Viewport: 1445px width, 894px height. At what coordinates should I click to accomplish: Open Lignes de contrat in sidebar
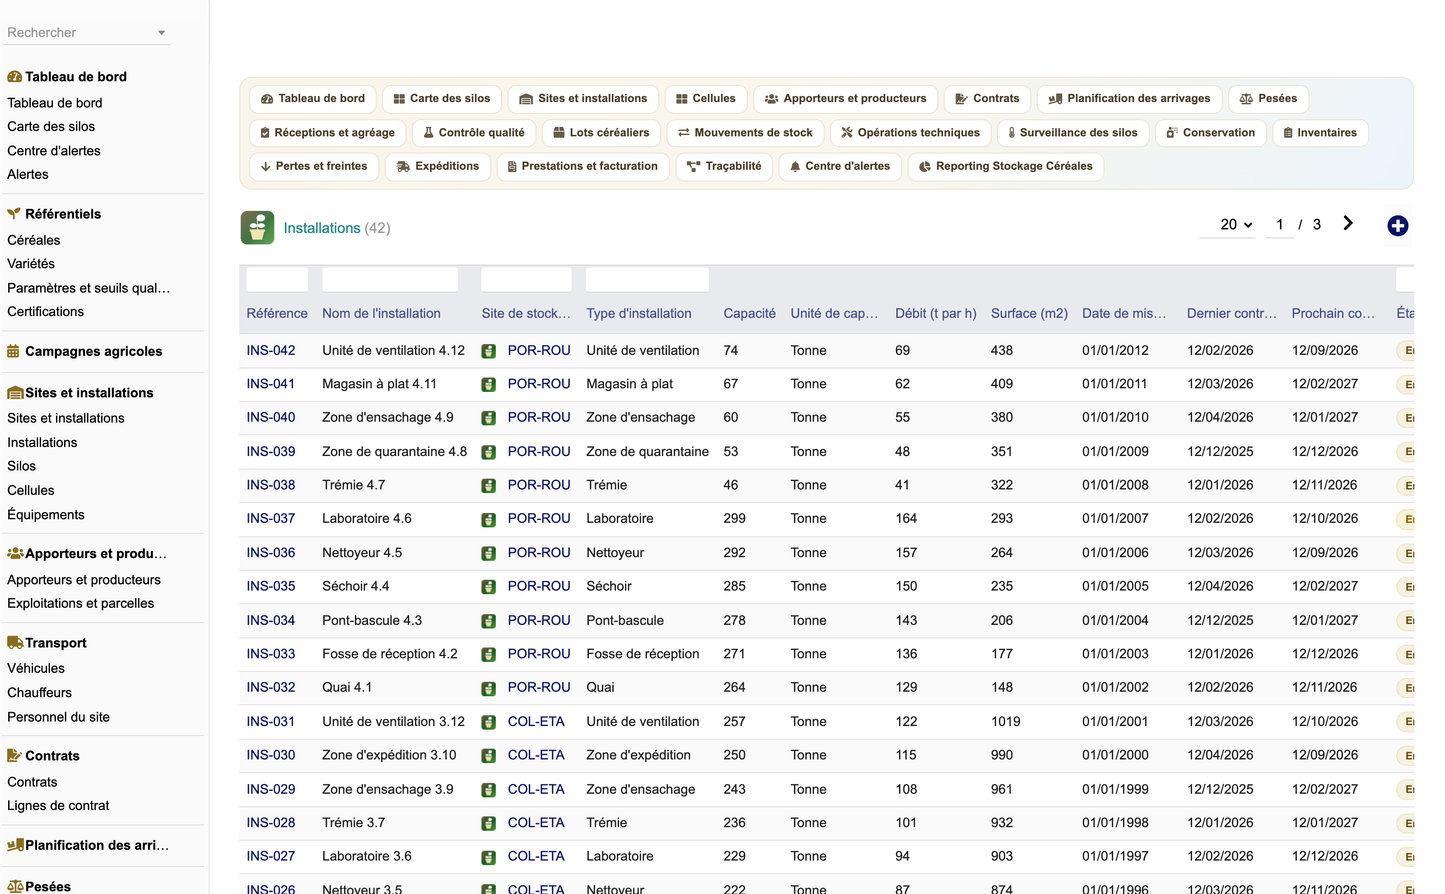(59, 806)
